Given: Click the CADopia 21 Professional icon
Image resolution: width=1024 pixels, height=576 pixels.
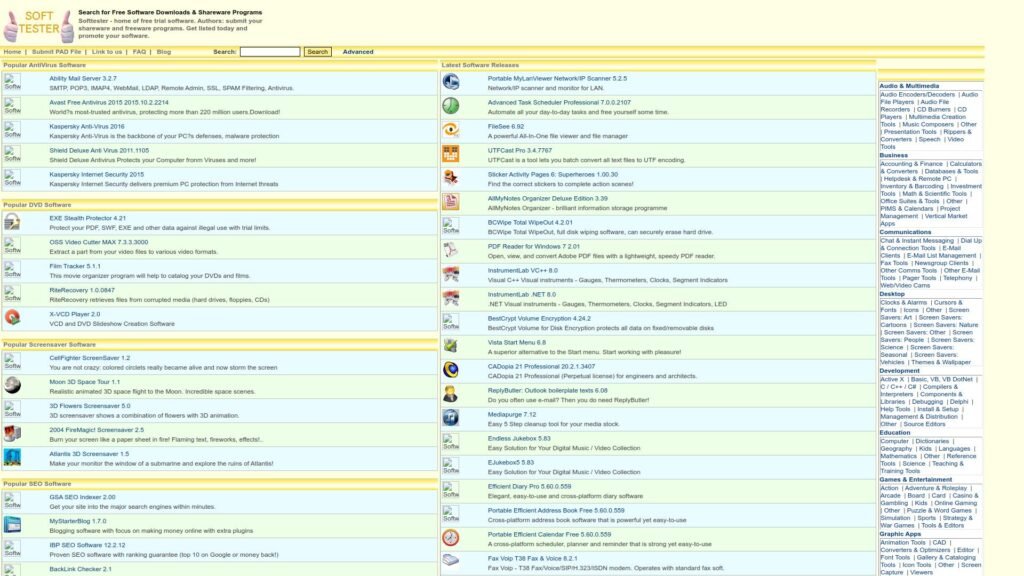Looking at the screenshot, I should [451, 370].
